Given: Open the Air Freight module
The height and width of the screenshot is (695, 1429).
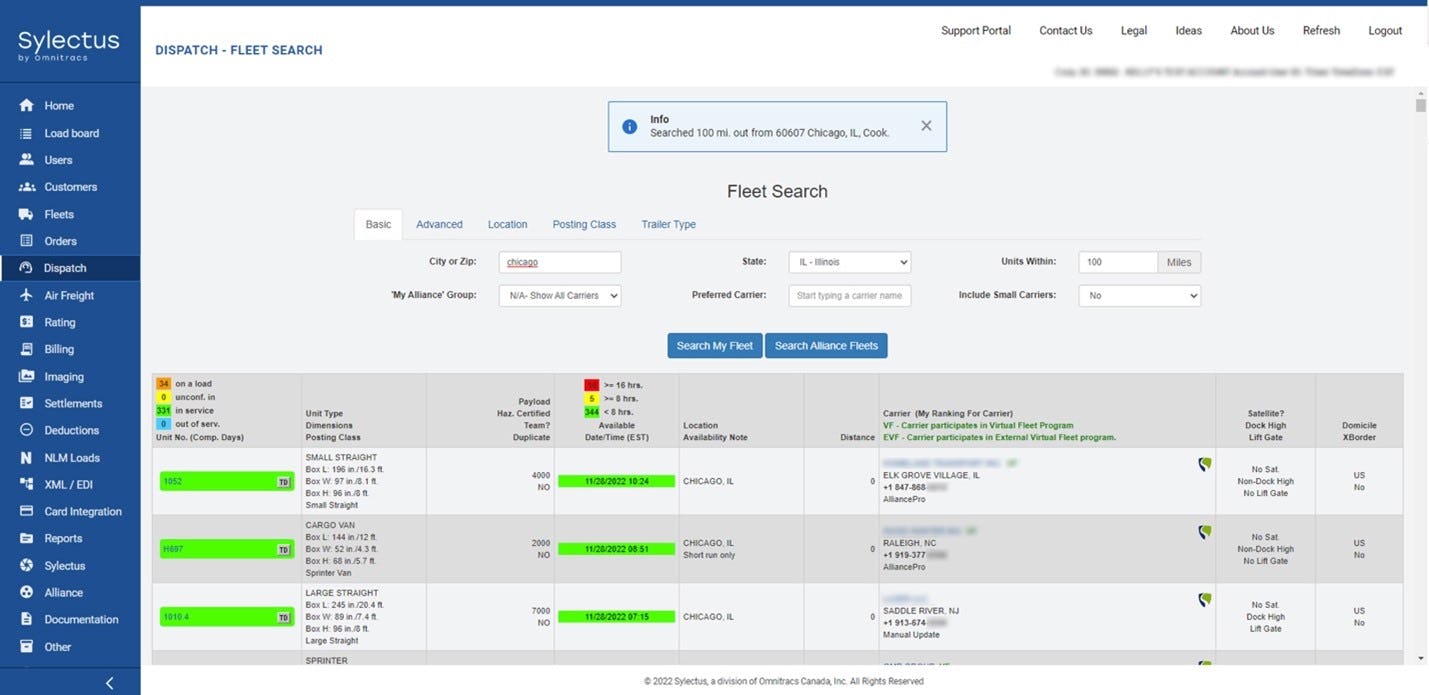Looking at the screenshot, I should click(x=68, y=295).
